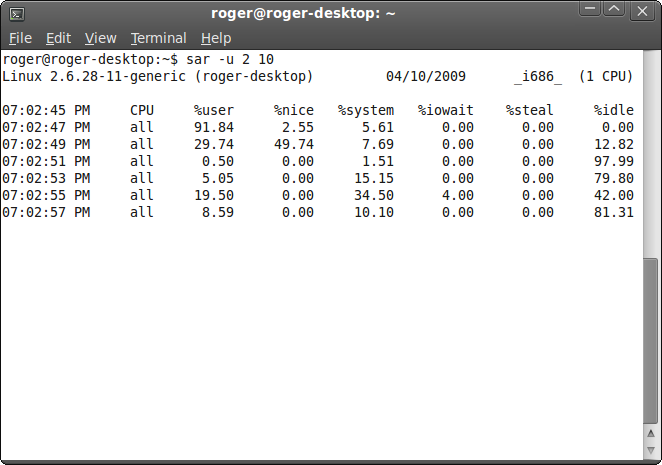The image size is (662, 465).
Task: Click the %nice value 2.55
Action: tap(298, 127)
